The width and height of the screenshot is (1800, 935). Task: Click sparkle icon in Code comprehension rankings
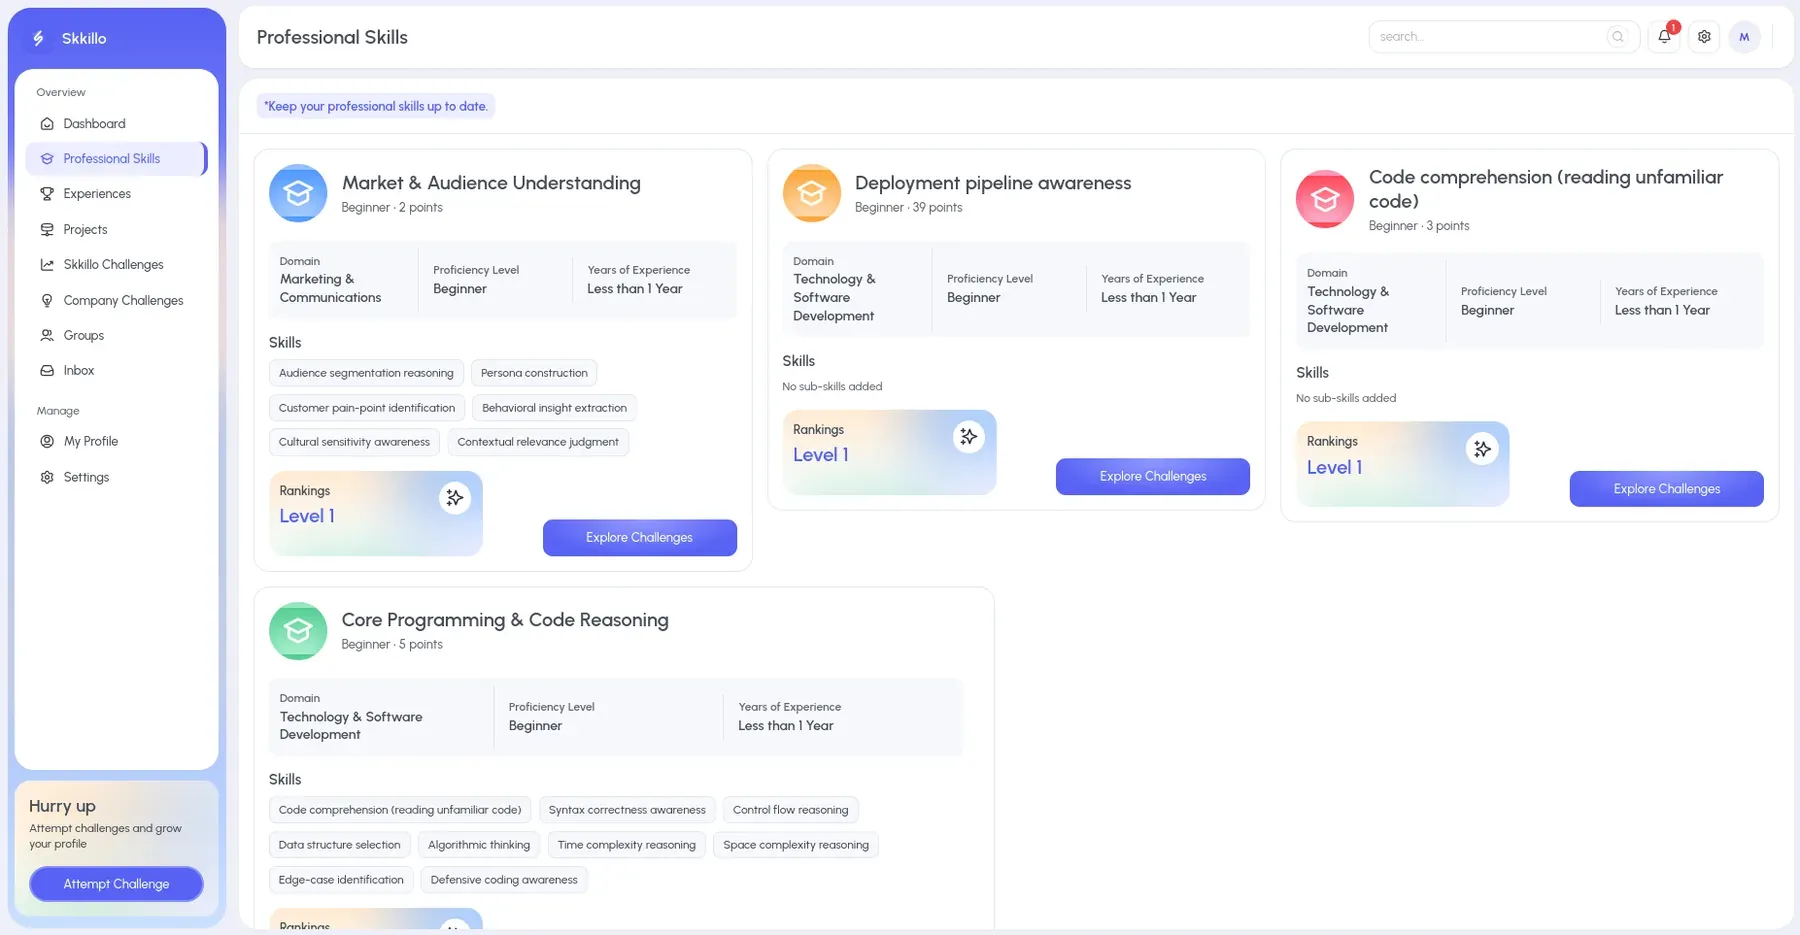pos(1482,449)
